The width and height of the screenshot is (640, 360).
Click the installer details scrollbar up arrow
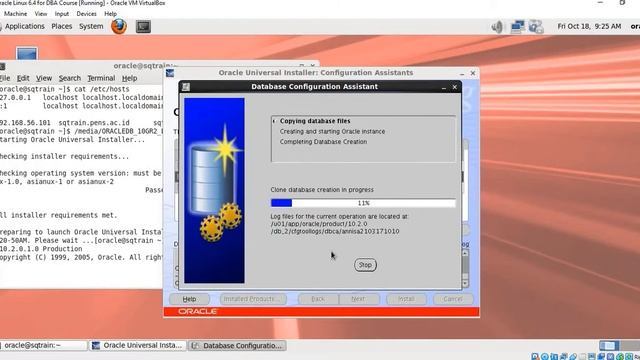tap(465, 253)
